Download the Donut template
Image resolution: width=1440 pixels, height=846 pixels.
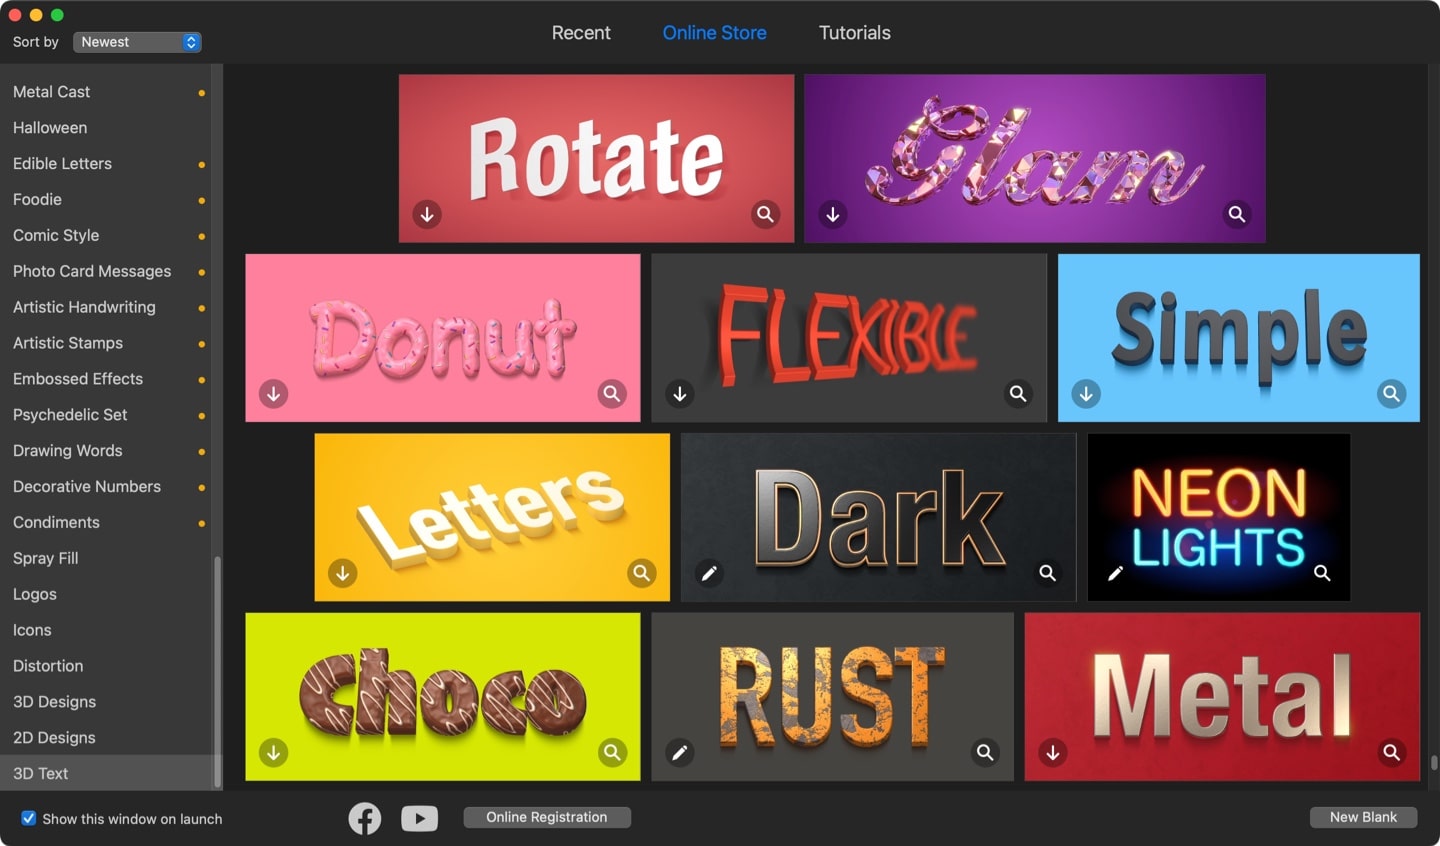(273, 394)
